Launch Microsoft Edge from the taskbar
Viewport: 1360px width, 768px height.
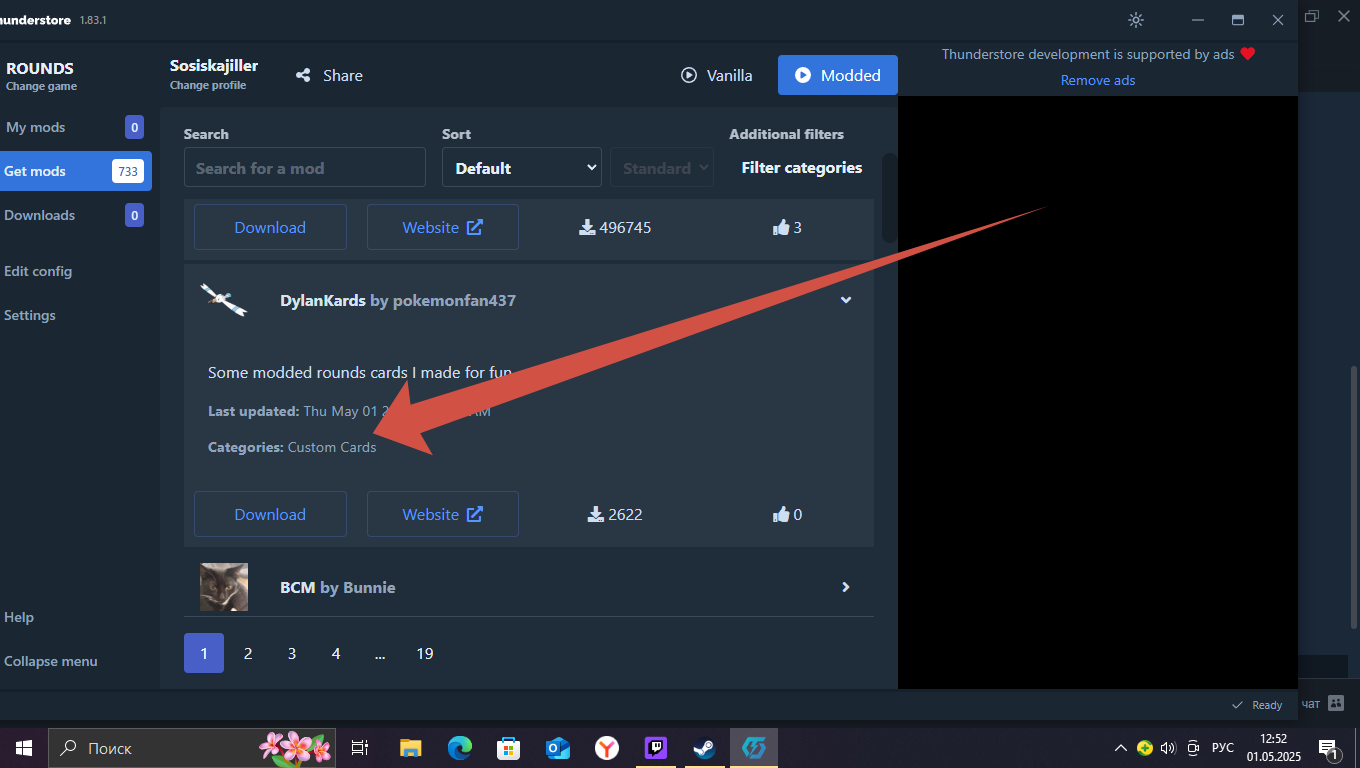pyautogui.click(x=459, y=748)
